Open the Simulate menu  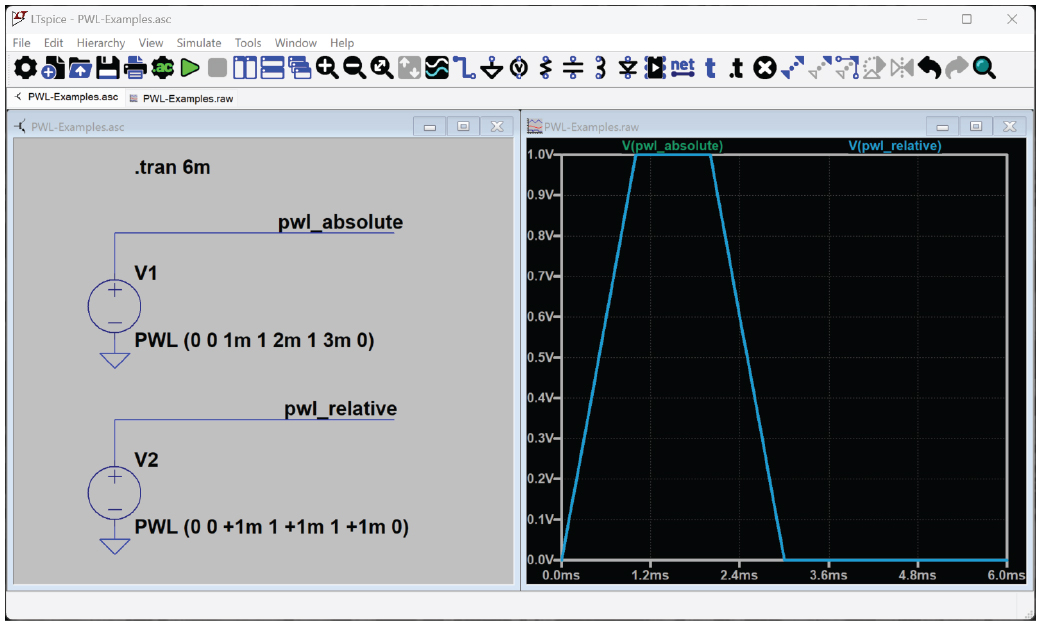[199, 43]
